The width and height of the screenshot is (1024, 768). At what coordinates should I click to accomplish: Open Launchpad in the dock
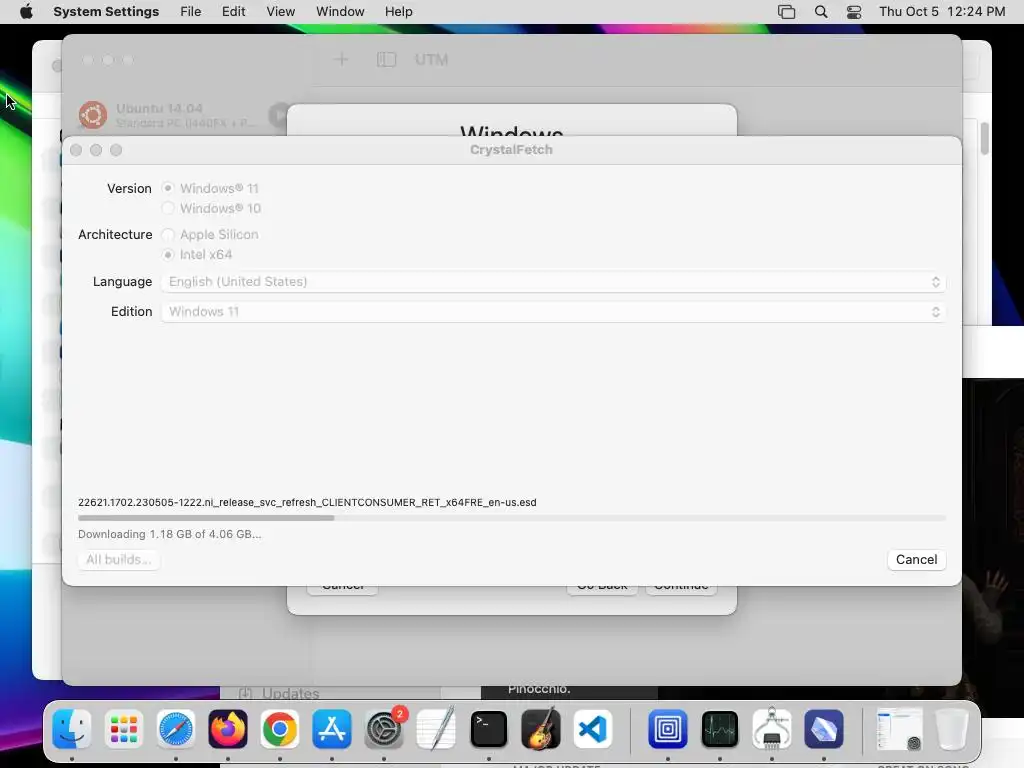(x=123, y=729)
